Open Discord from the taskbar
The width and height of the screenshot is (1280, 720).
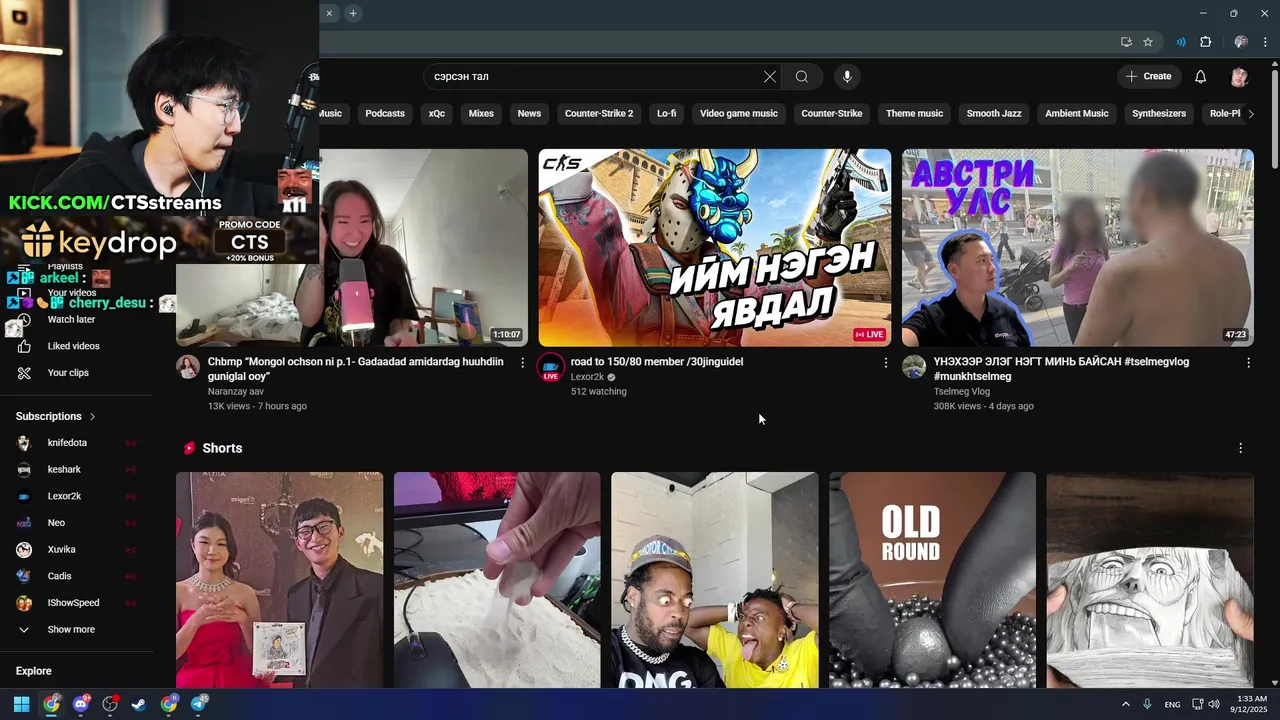[81, 704]
